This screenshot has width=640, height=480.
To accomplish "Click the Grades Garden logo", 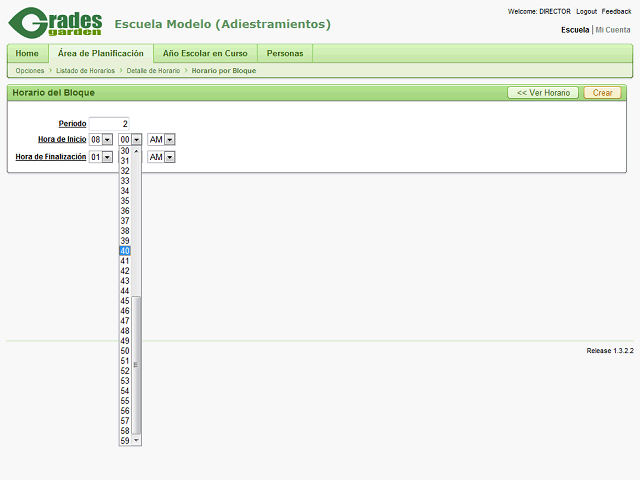I will point(56,22).
